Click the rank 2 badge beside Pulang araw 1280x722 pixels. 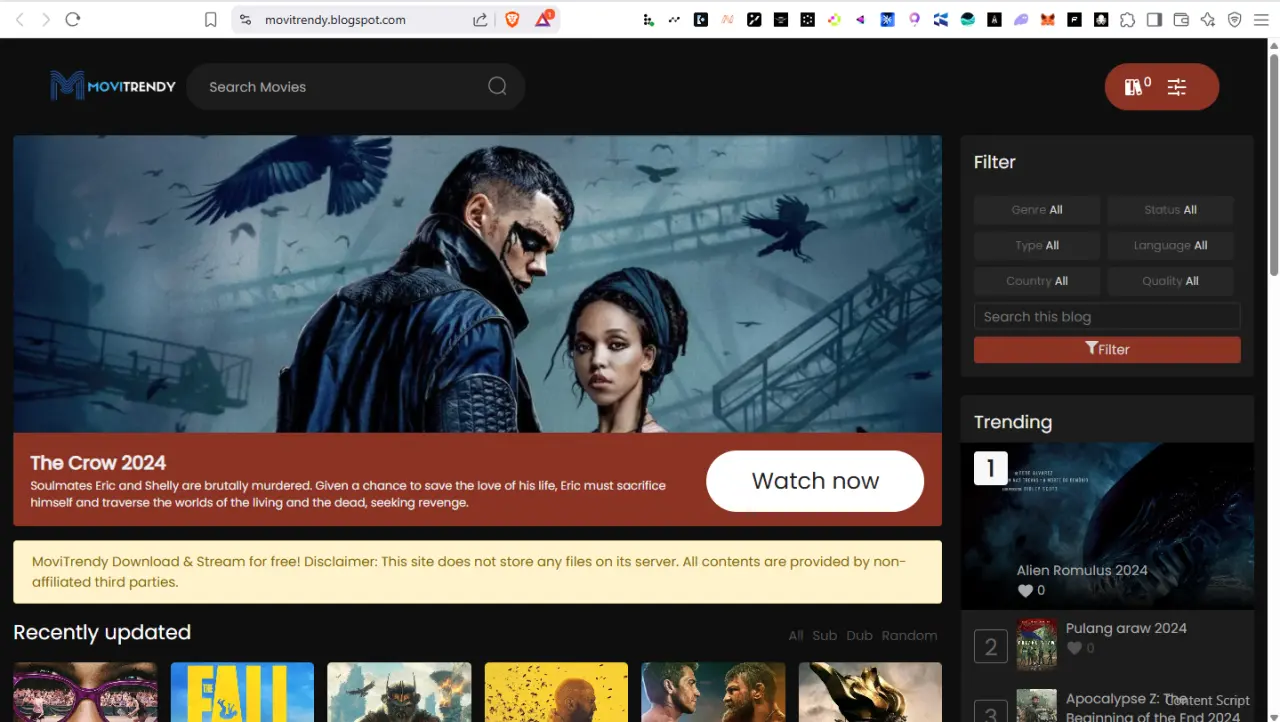click(x=991, y=647)
